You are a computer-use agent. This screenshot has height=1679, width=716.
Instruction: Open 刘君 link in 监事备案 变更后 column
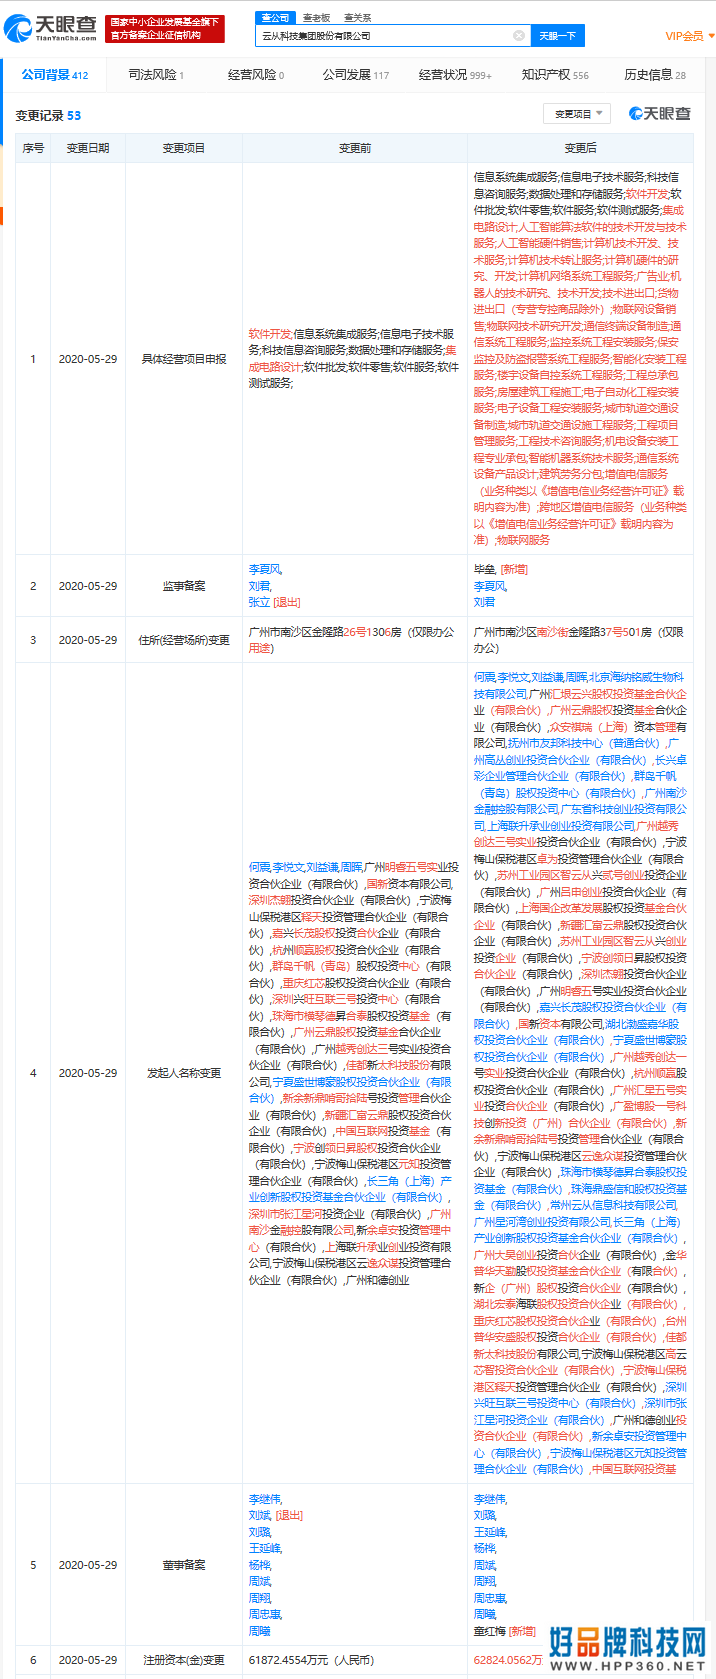pyautogui.click(x=484, y=602)
